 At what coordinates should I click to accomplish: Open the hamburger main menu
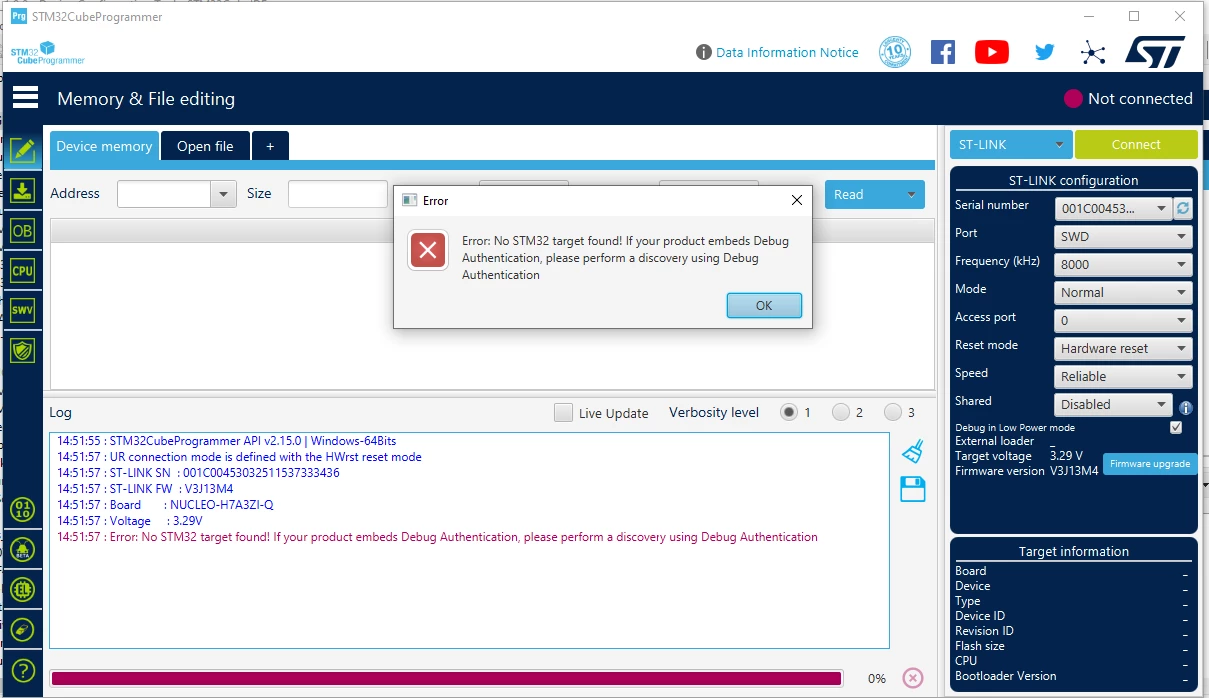pos(25,97)
